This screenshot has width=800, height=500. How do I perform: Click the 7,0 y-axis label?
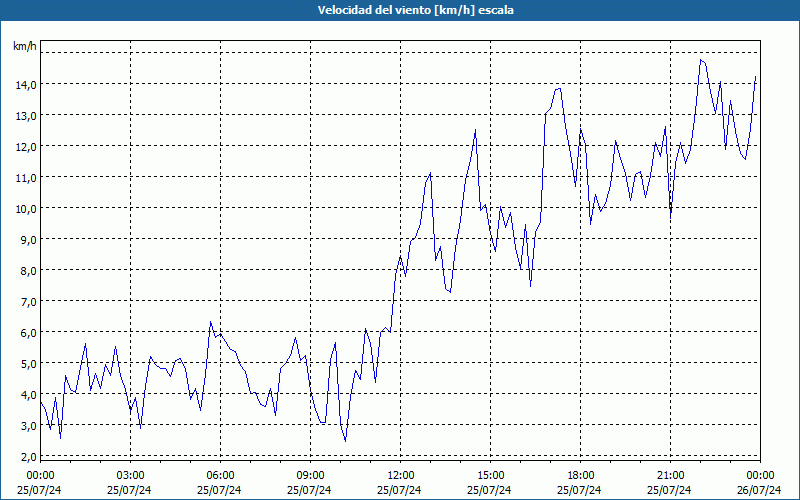28,302
